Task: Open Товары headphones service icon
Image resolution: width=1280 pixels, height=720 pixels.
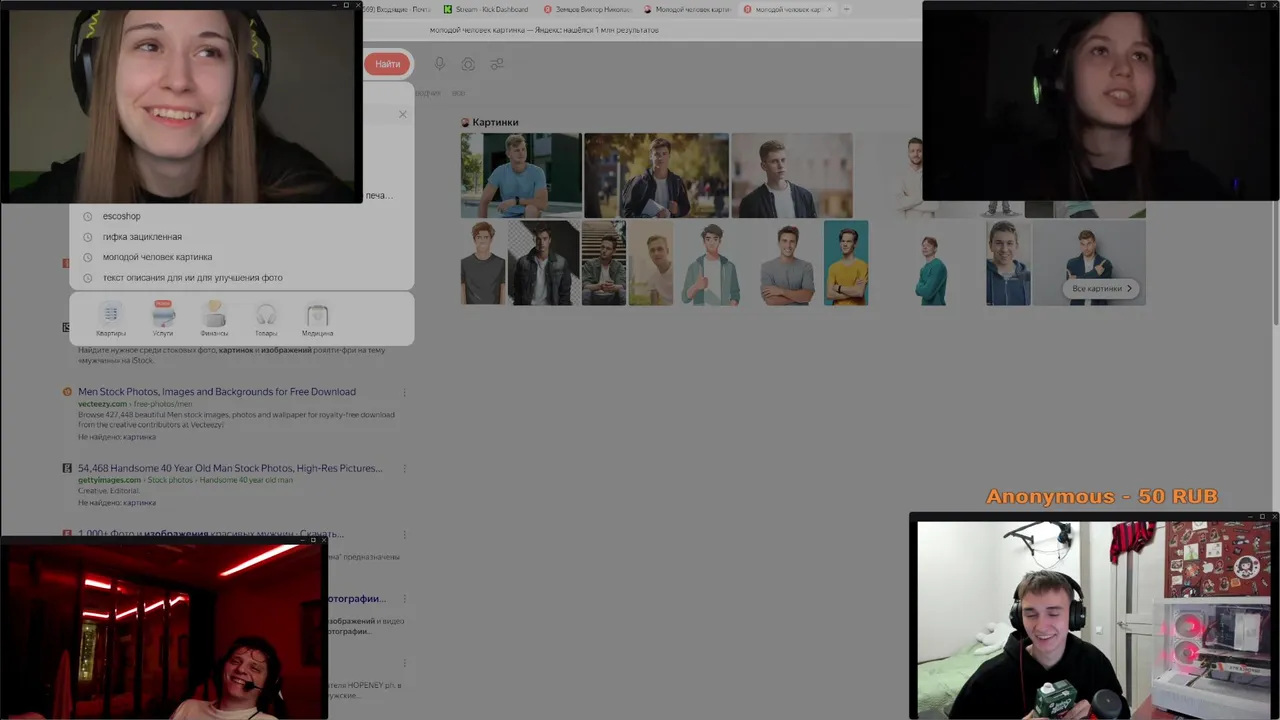Action: coord(266,319)
